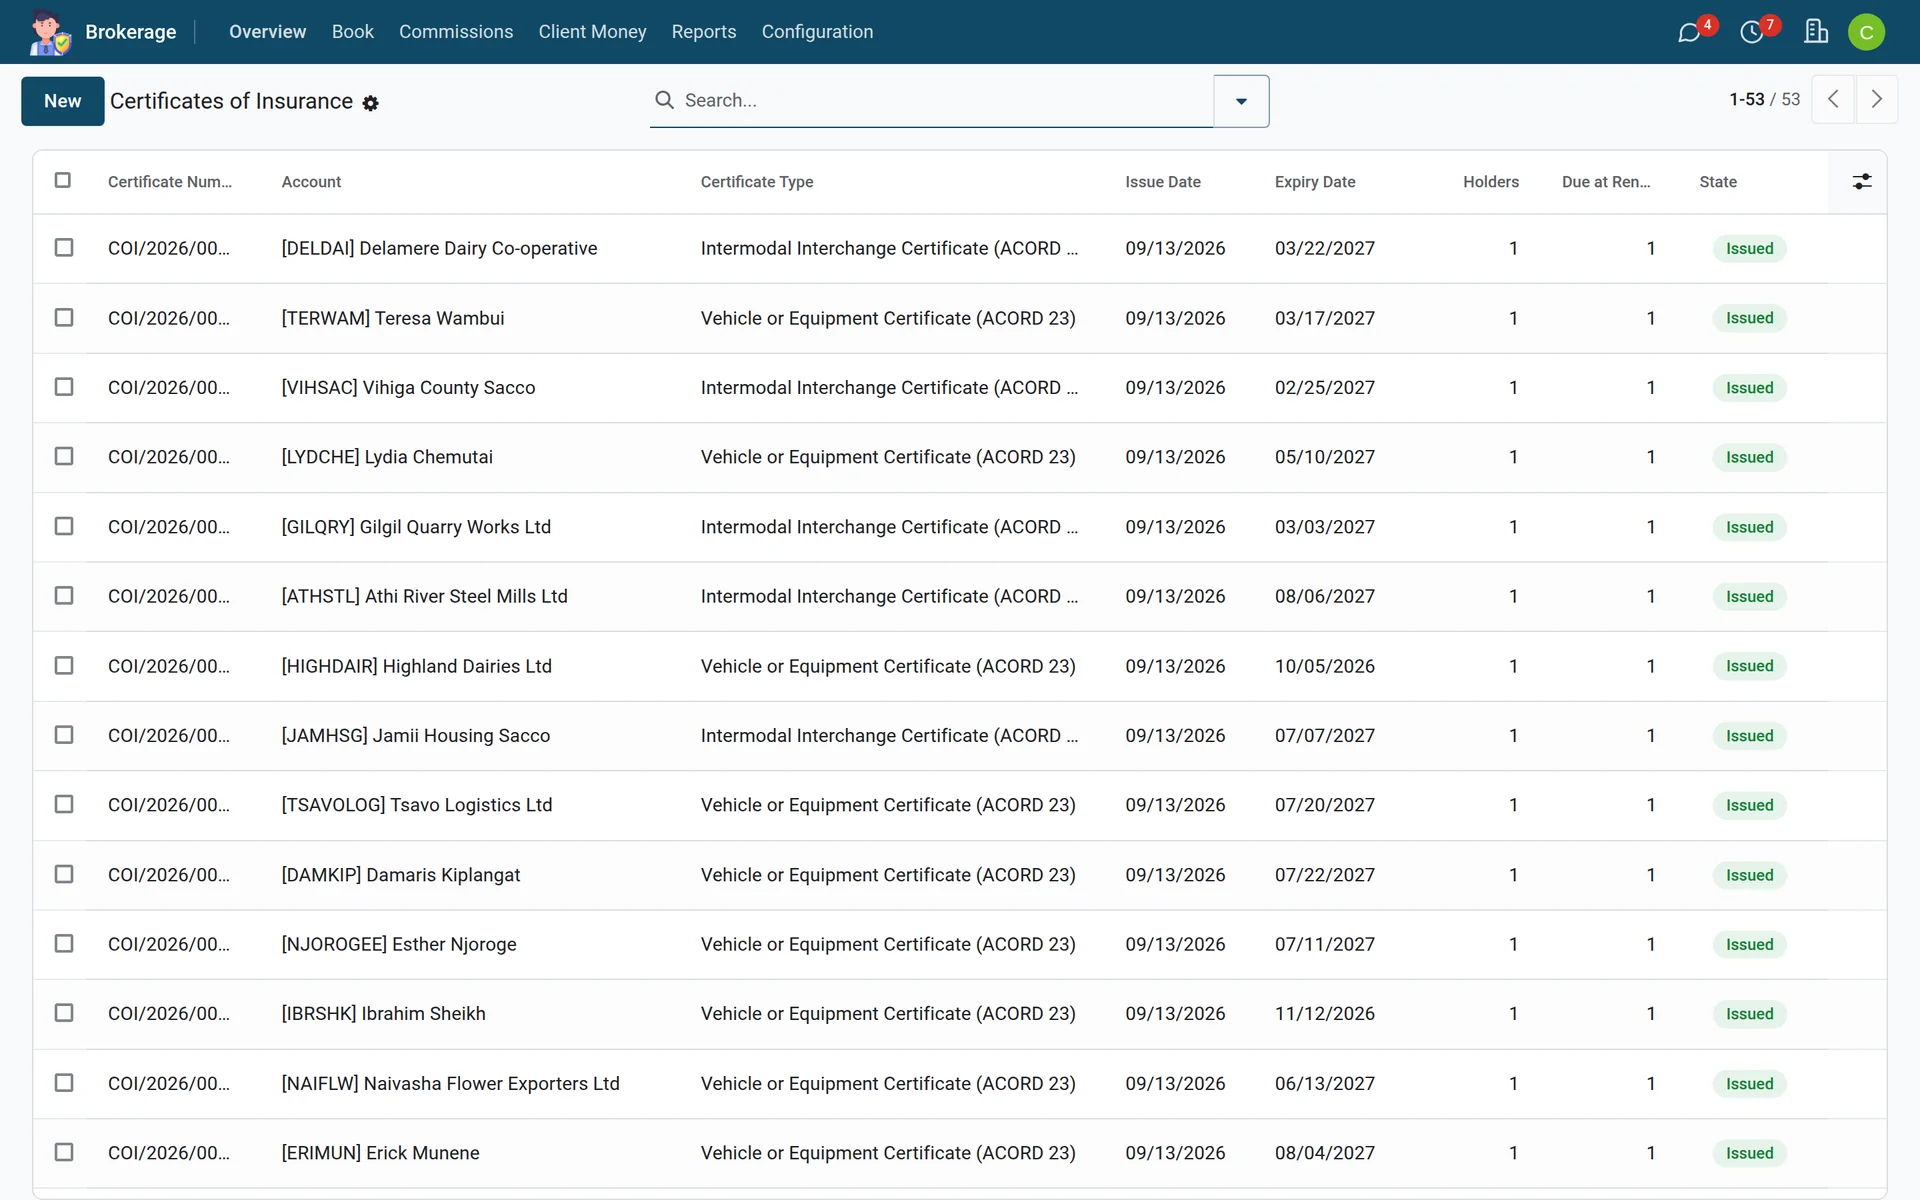The height and width of the screenshot is (1200, 1920).
Task: Open the conversations messages icon
Action: point(1690,32)
